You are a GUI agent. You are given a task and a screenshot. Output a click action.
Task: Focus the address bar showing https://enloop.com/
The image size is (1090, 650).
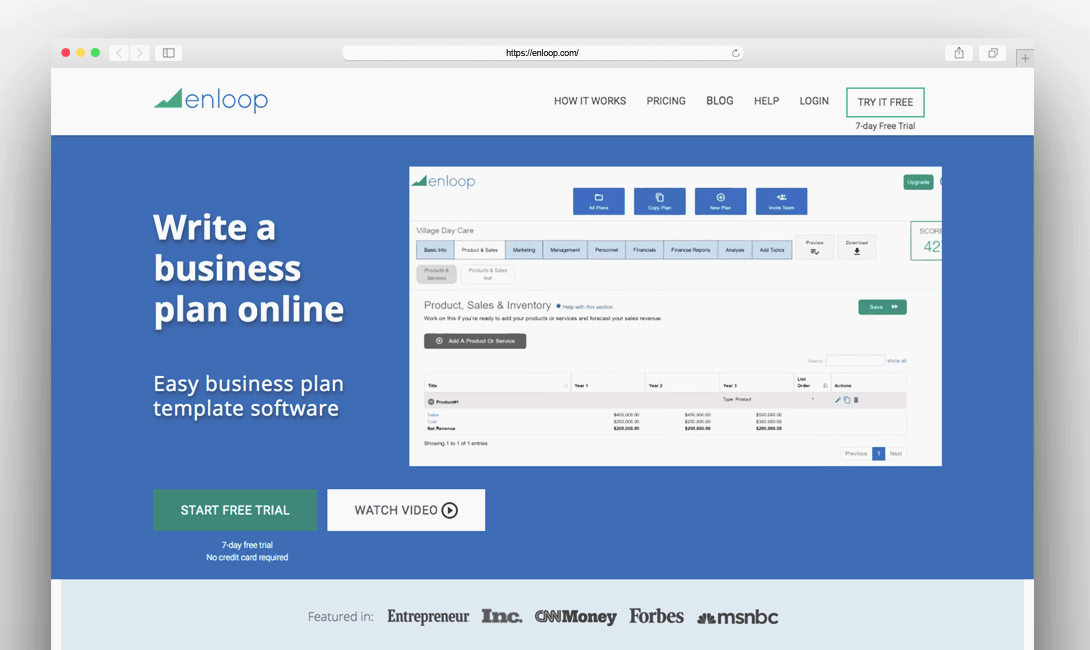click(x=543, y=53)
